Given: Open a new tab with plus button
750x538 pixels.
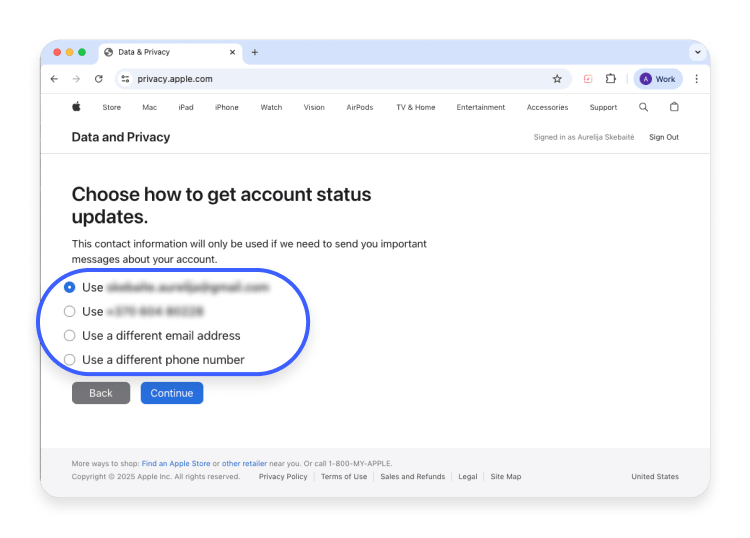Looking at the screenshot, I should pyautogui.click(x=254, y=52).
